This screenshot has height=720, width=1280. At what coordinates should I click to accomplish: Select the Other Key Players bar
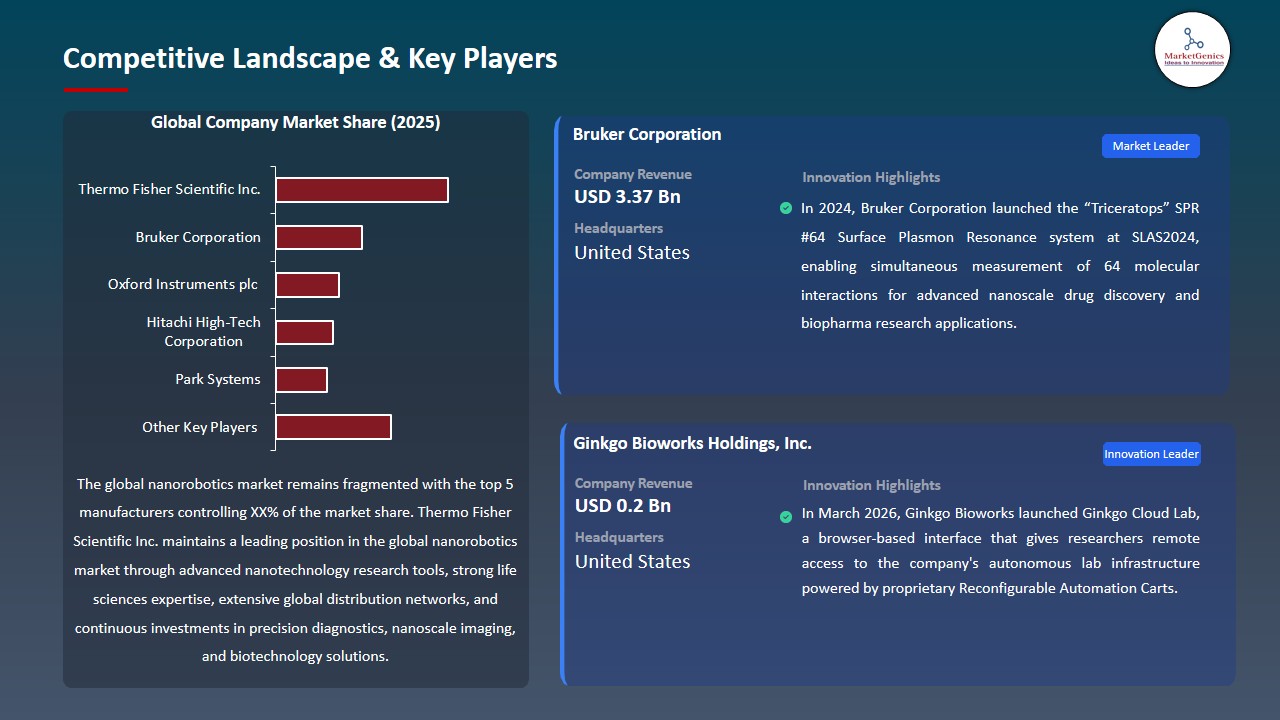[x=333, y=427]
